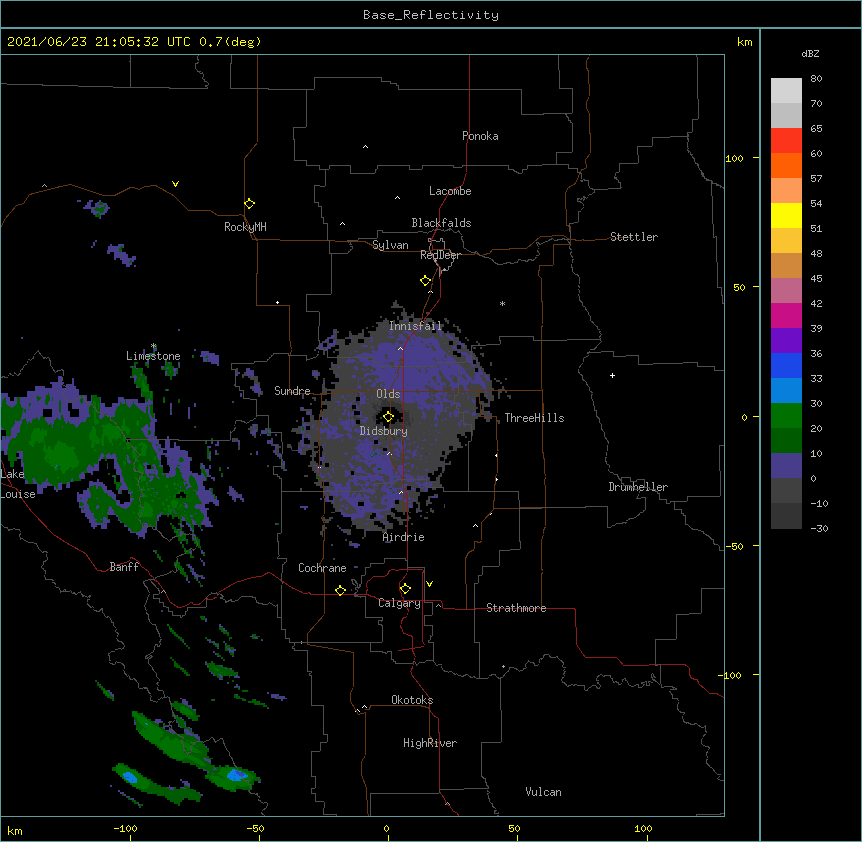This screenshot has width=862, height=842.
Task: Select the magenta 39-42 dBZ legend swatch
Action: coord(786,315)
